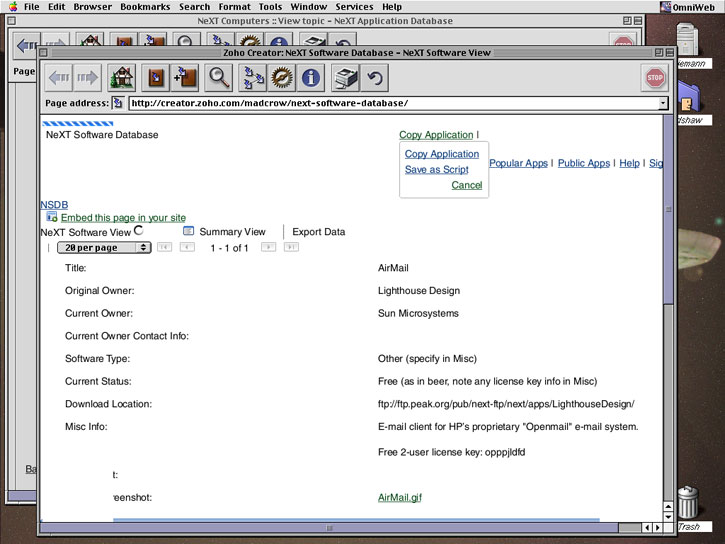Image resolution: width=725 pixels, height=544 pixels.
Task: Open the 20 per page dropdown
Action: (x=104, y=247)
